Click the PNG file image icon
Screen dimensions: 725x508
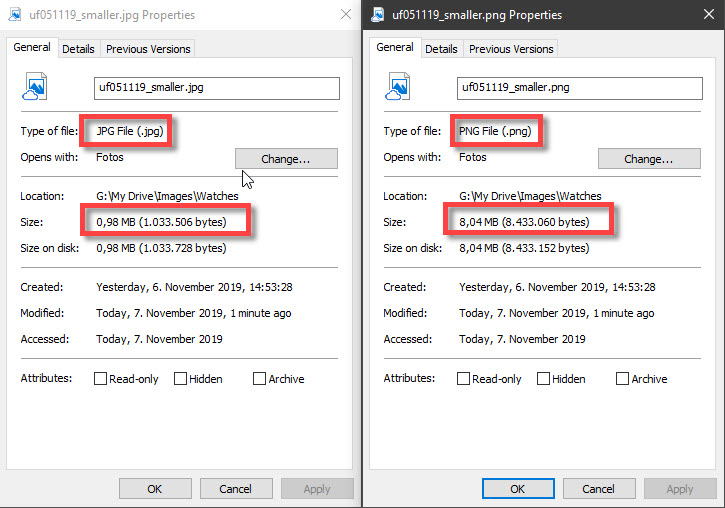[398, 88]
